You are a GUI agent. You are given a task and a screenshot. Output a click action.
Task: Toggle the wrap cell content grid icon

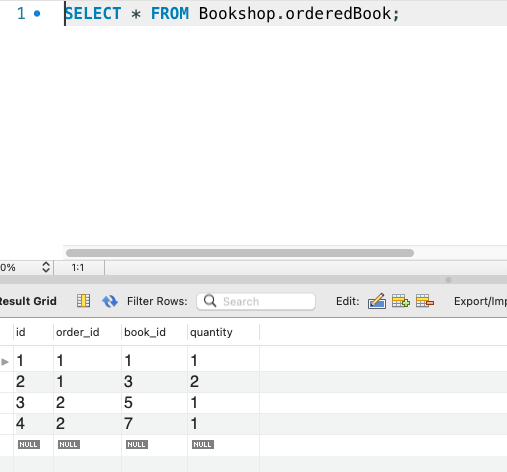[83, 301]
